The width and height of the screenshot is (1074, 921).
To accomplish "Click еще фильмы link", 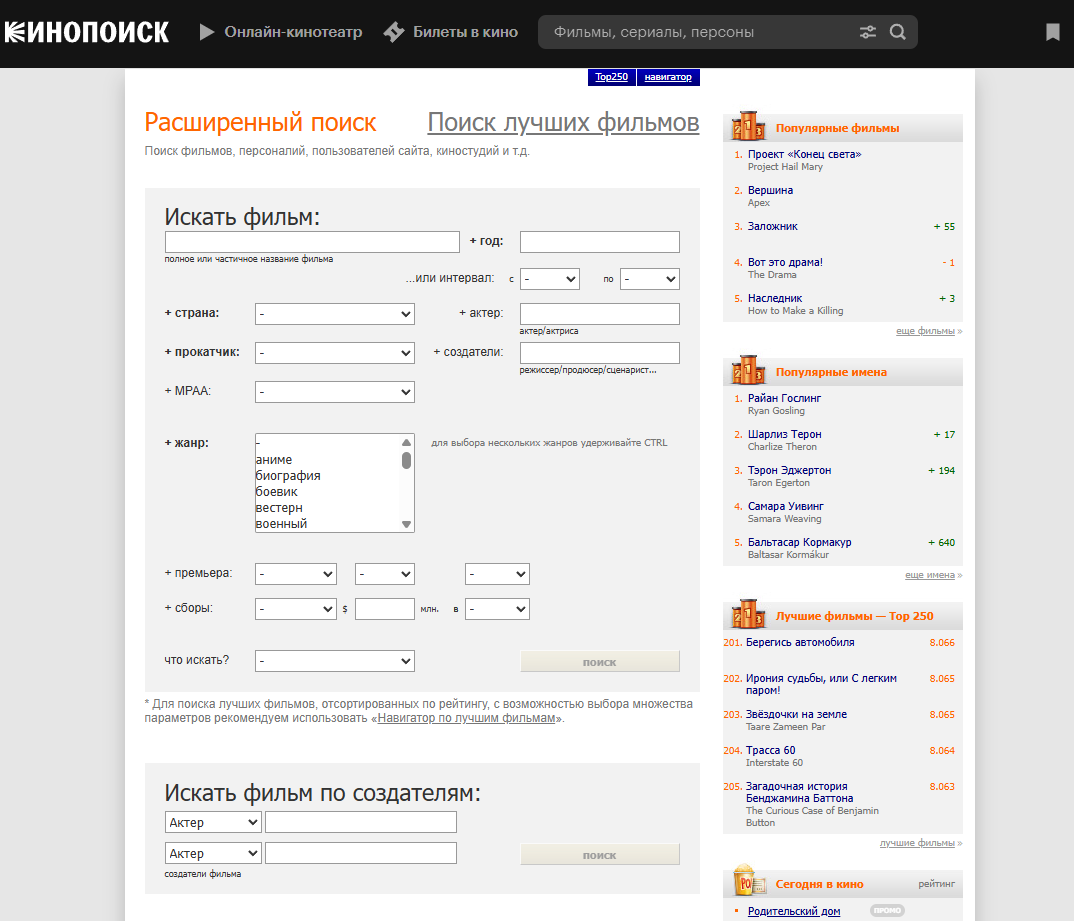I will (925, 331).
